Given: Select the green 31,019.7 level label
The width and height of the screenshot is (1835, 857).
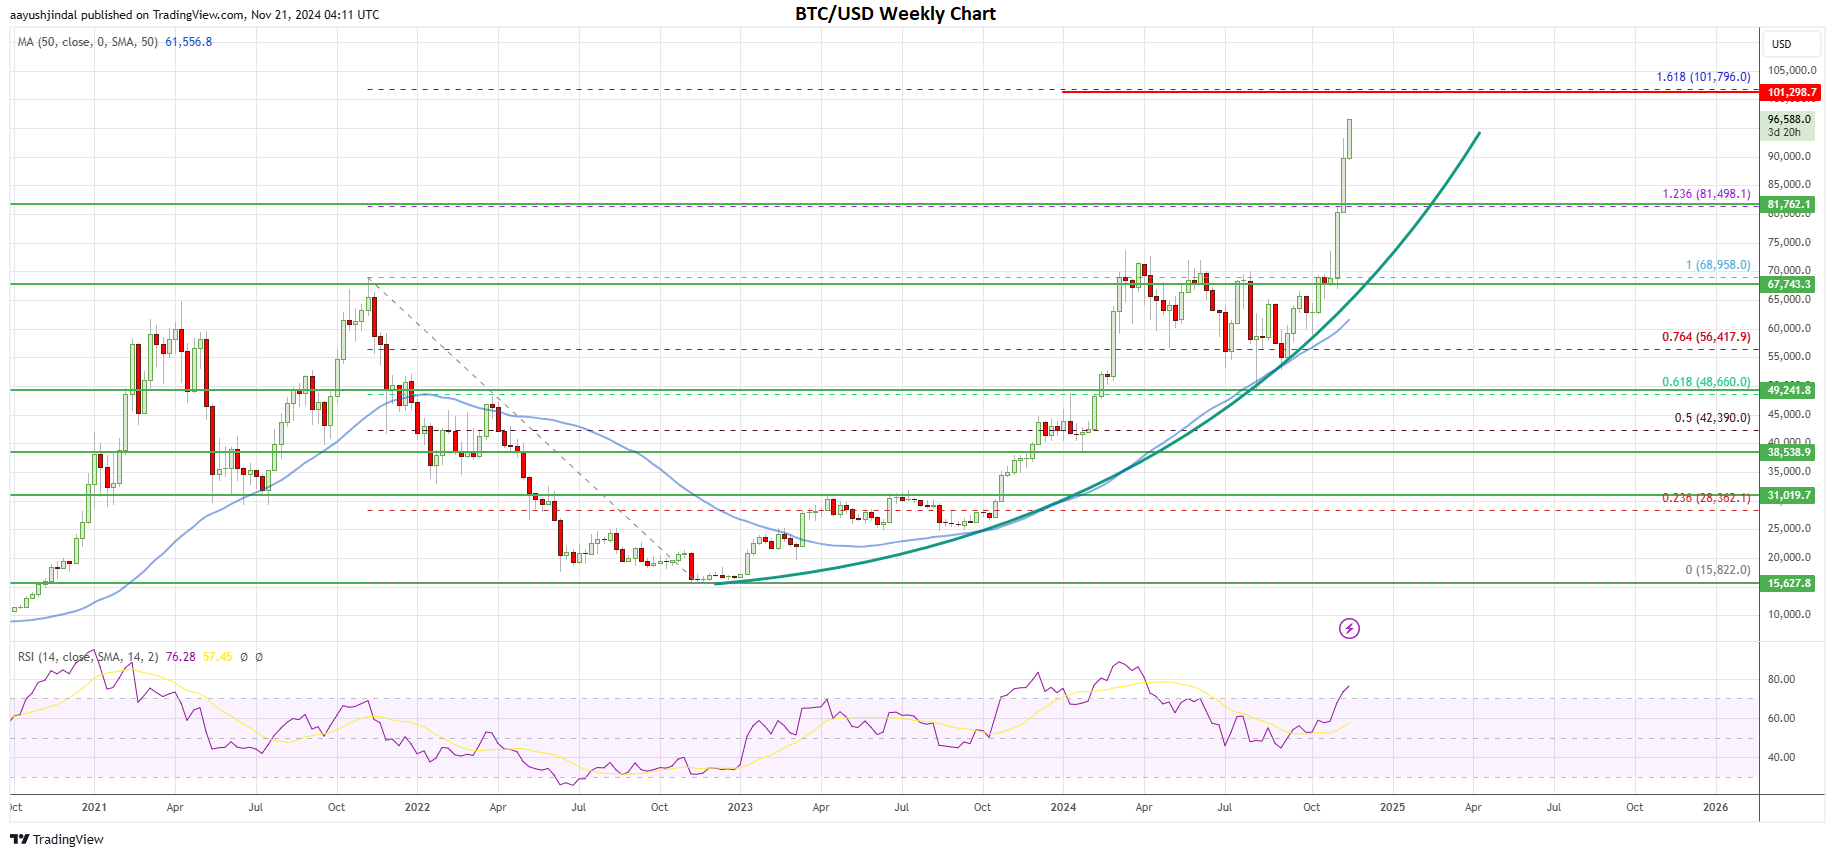Looking at the screenshot, I should [1787, 495].
